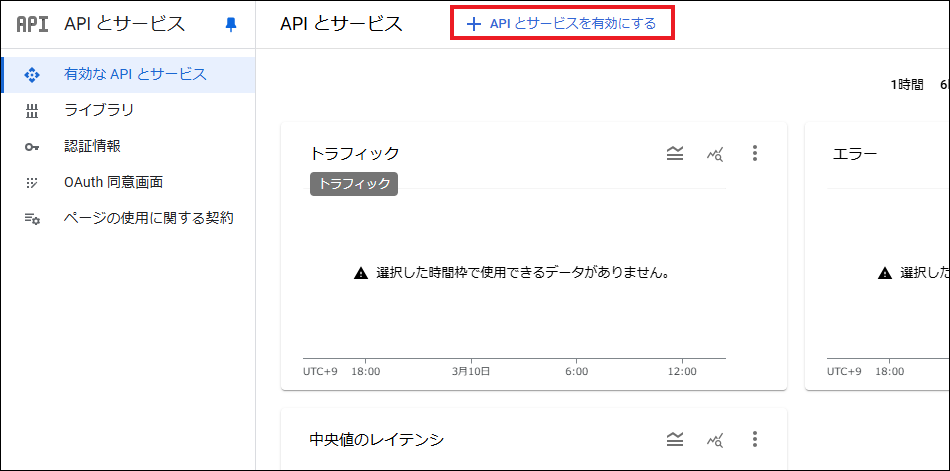This screenshot has width=950, height=471.
Task: Click the key icon next to 認証情報
Action: click(32, 146)
